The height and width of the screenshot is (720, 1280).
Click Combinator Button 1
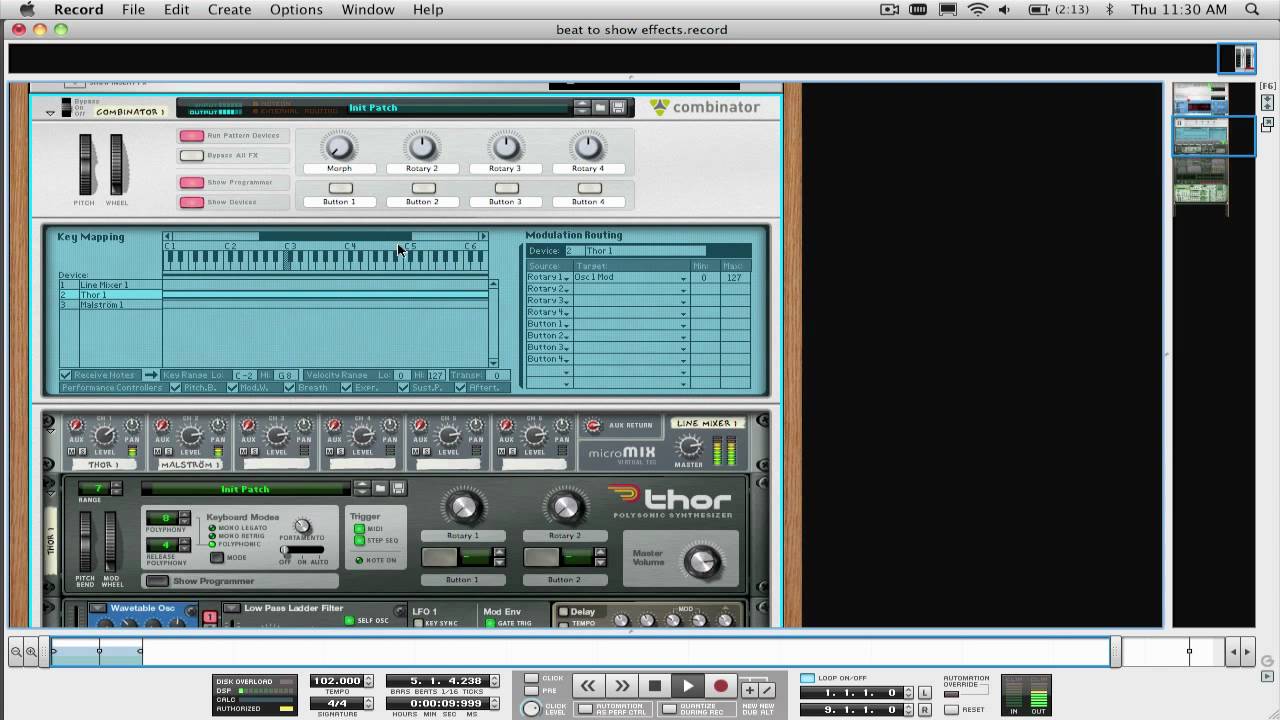tap(340, 188)
